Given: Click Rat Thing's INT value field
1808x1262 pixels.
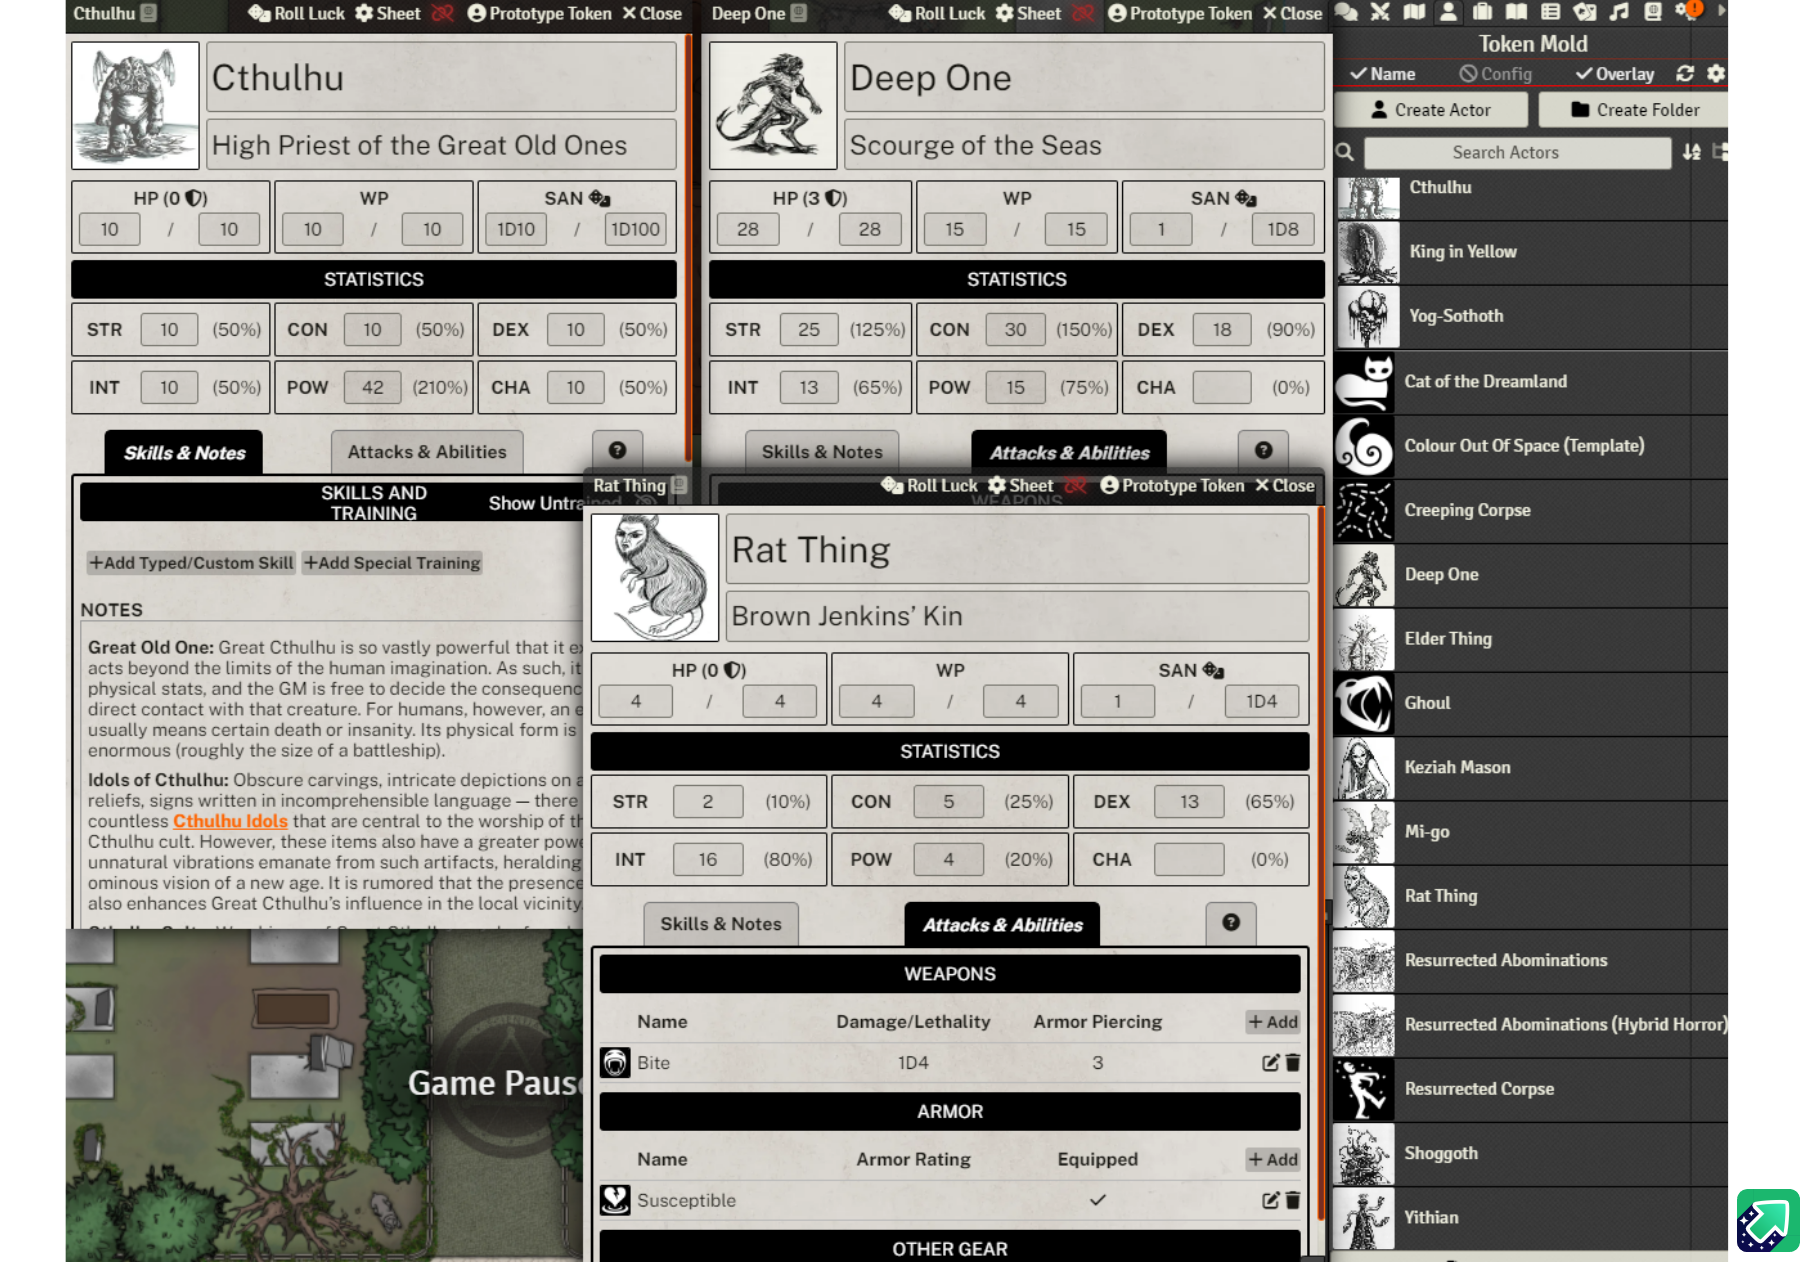Looking at the screenshot, I should [x=708, y=859].
